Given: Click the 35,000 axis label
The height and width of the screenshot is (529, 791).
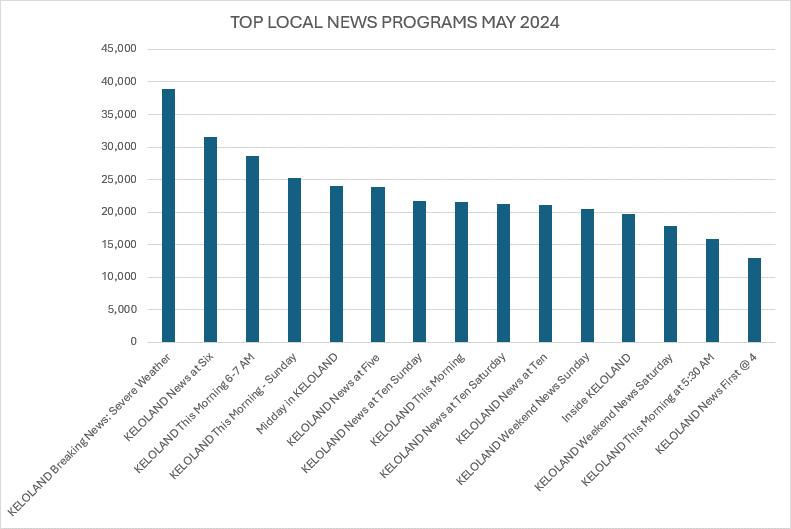Looking at the screenshot, I should tap(119, 114).
